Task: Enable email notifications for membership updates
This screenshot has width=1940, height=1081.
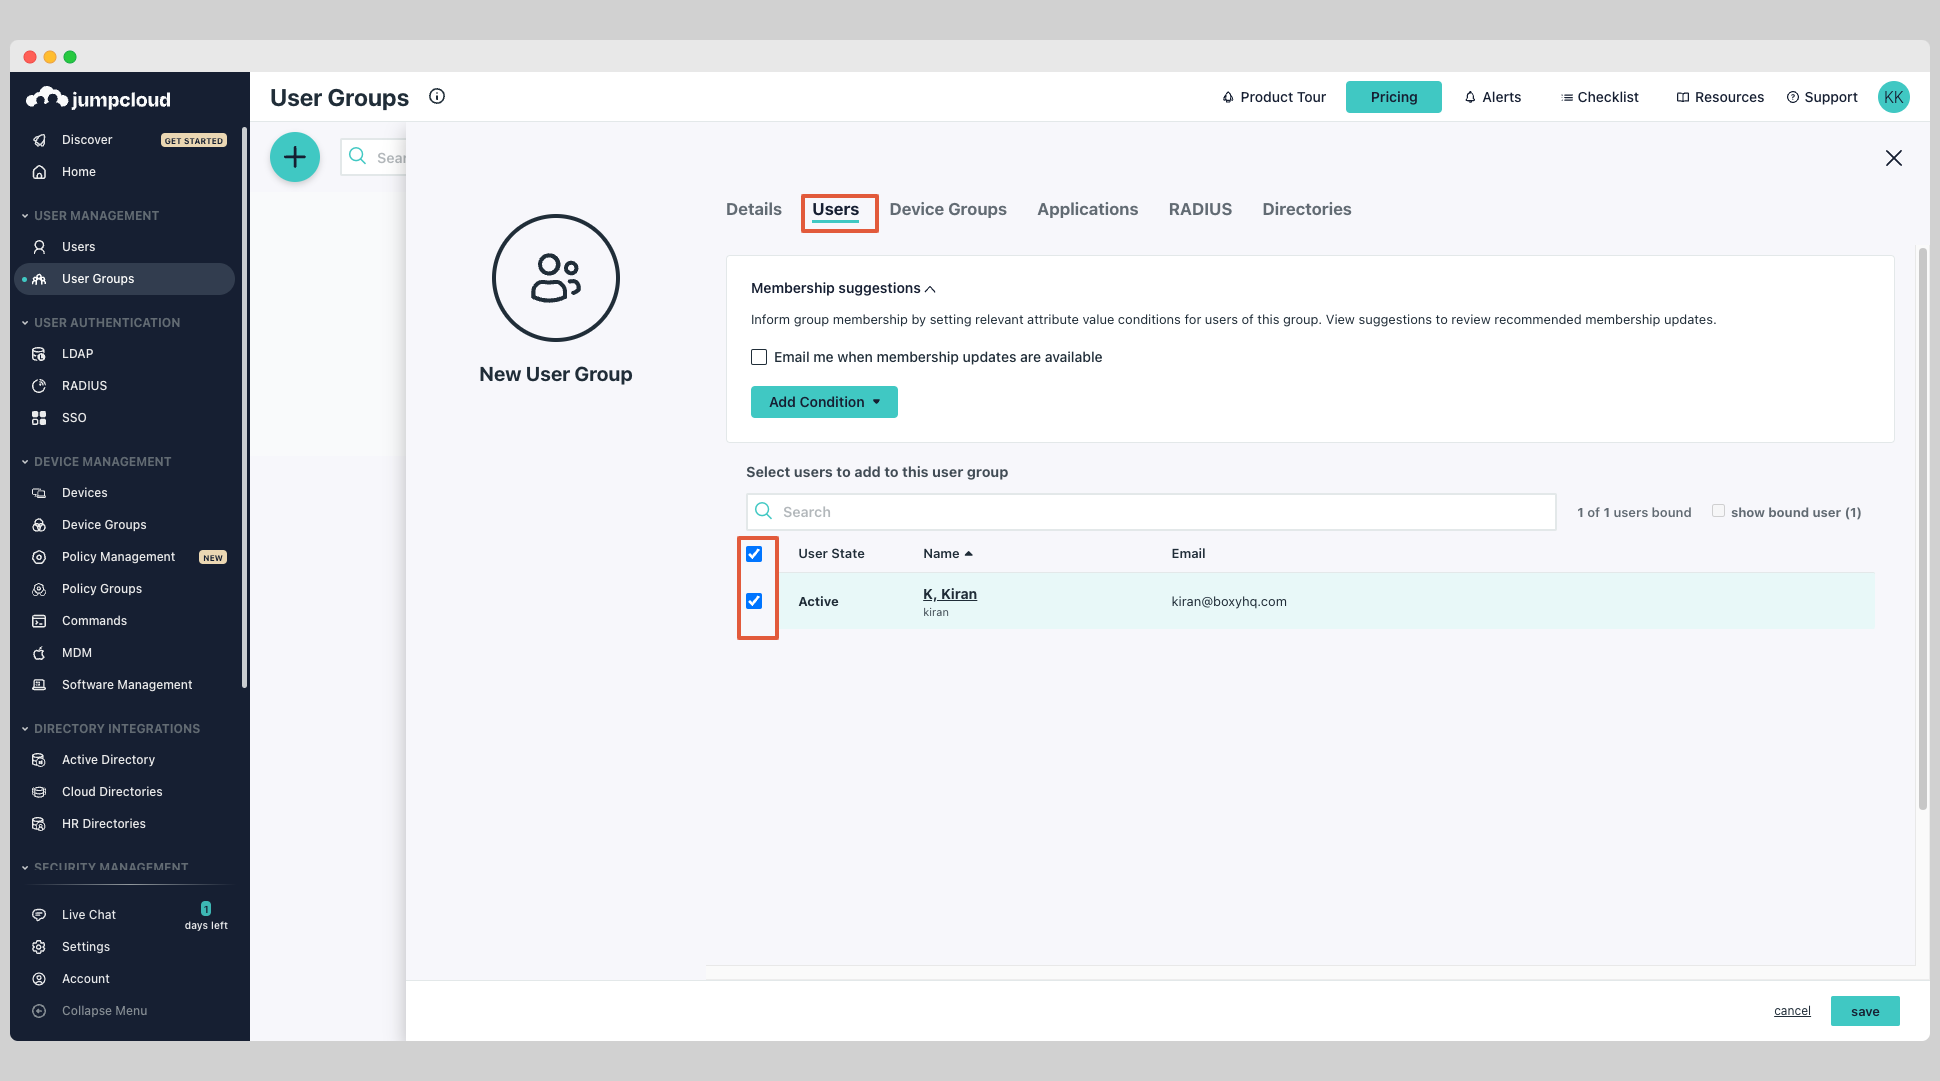Action: click(758, 356)
